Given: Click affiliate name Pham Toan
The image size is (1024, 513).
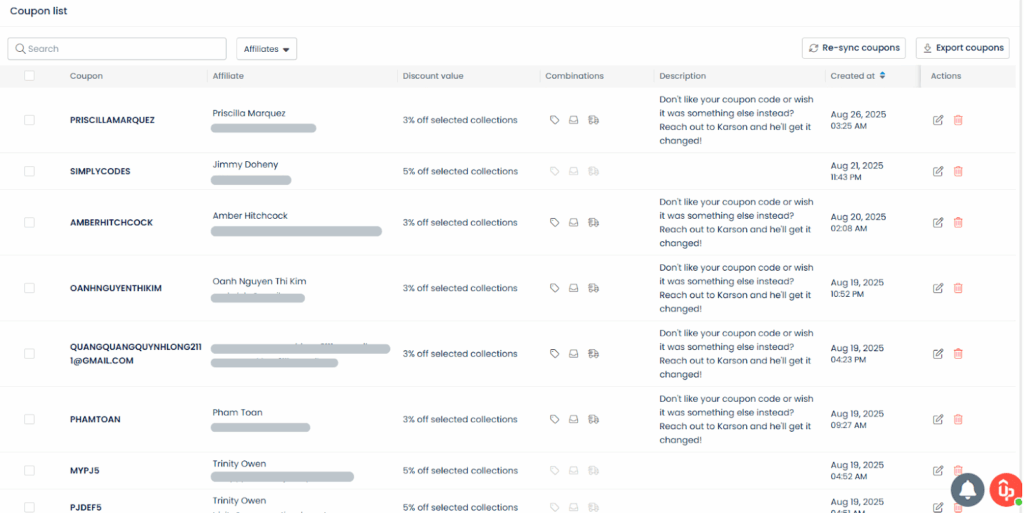Looking at the screenshot, I should click(x=238, y=412).
